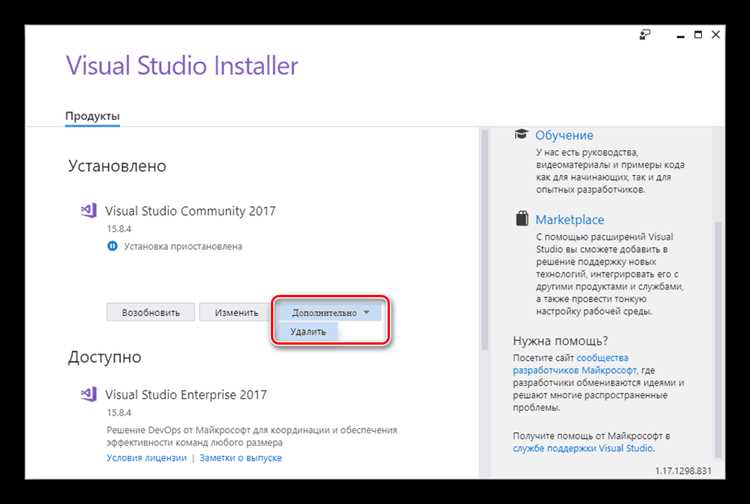Image resolution: width=750 pixels, height=504 pixels.
Task: Click the Visual Studio Community 2017 title
Action: coord(190,211)
